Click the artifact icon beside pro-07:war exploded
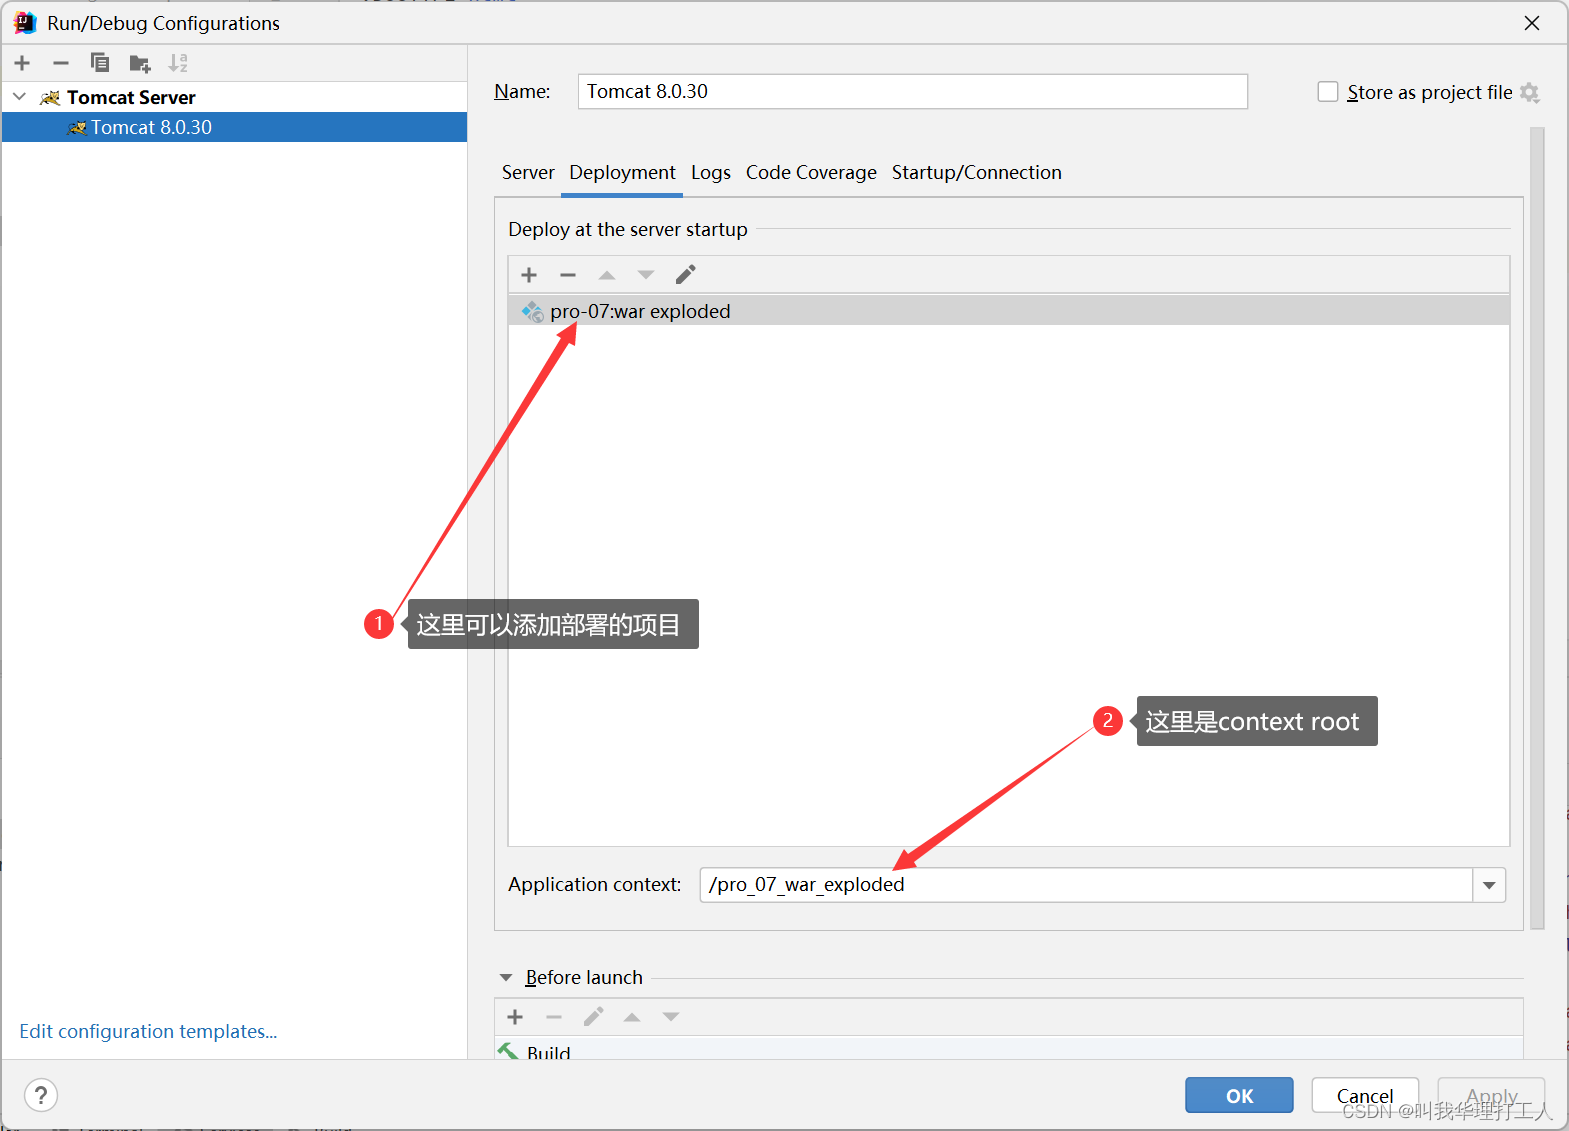 tap(533, 311)
